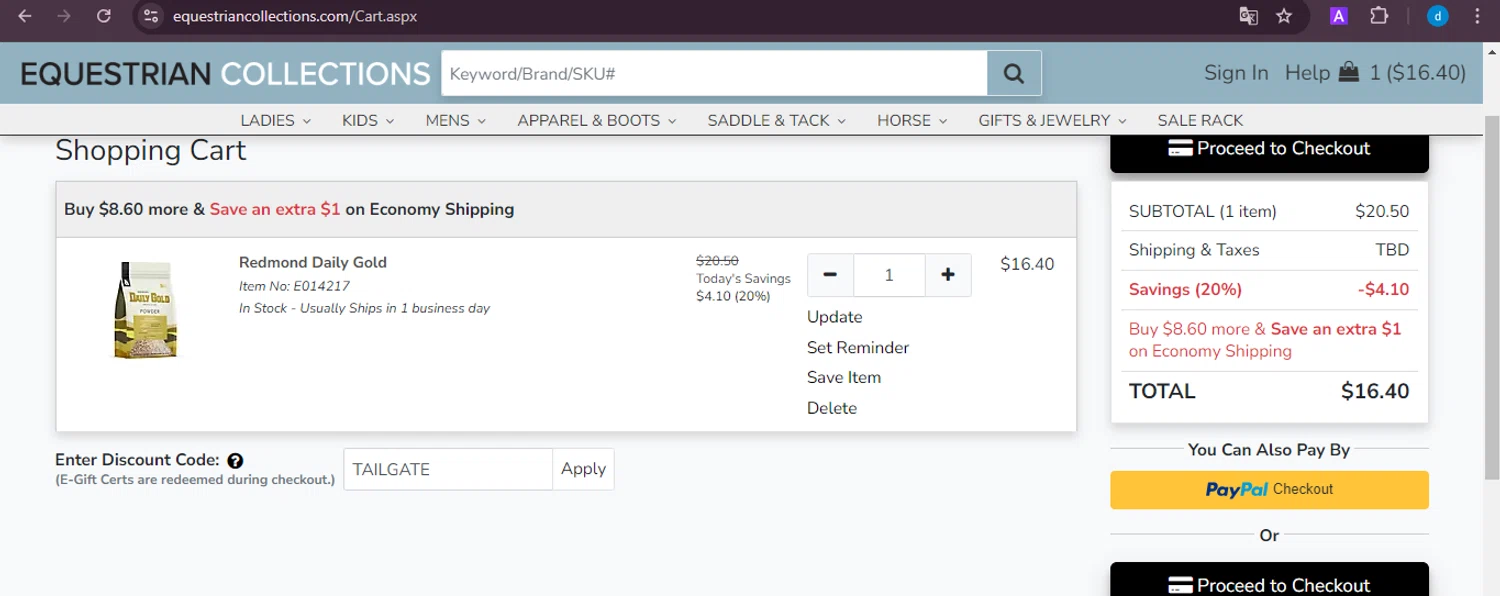Image resolution: width=1500 pixels, height=596 pixels.
Task: Click the Redmond Daily Gold product thumbnail
Action: [x=145, y=310]
